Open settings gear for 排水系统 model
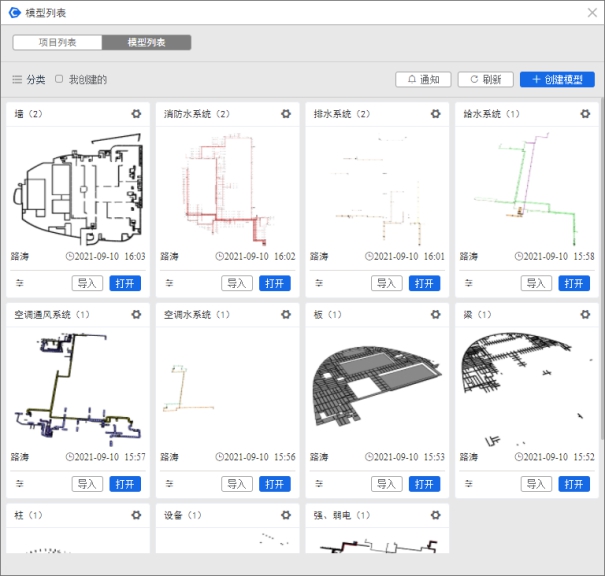 tap(435, 114)
